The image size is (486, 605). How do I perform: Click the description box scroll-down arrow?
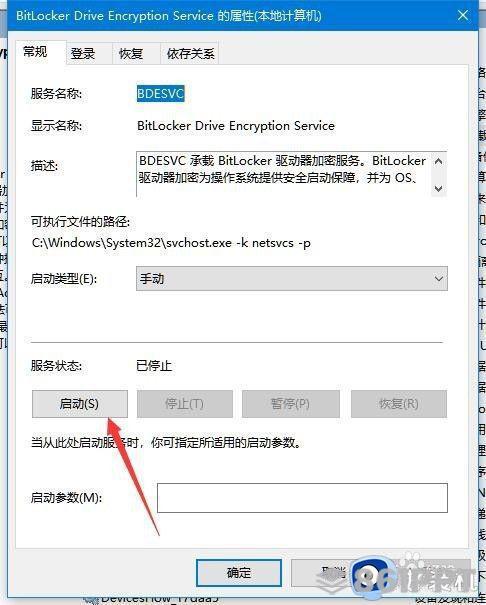tap(439, 189)
